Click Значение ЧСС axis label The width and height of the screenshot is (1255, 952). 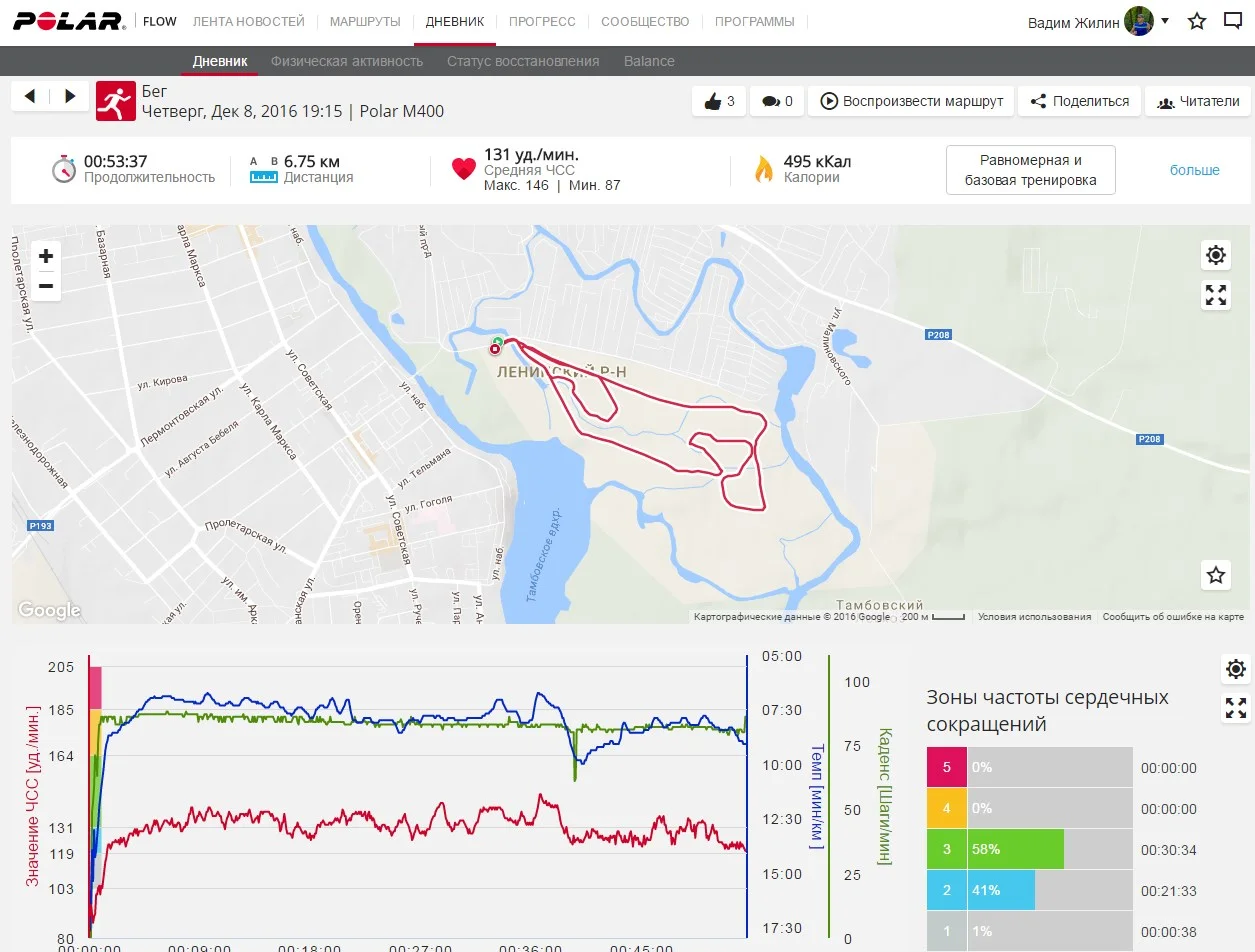point(32,795)
